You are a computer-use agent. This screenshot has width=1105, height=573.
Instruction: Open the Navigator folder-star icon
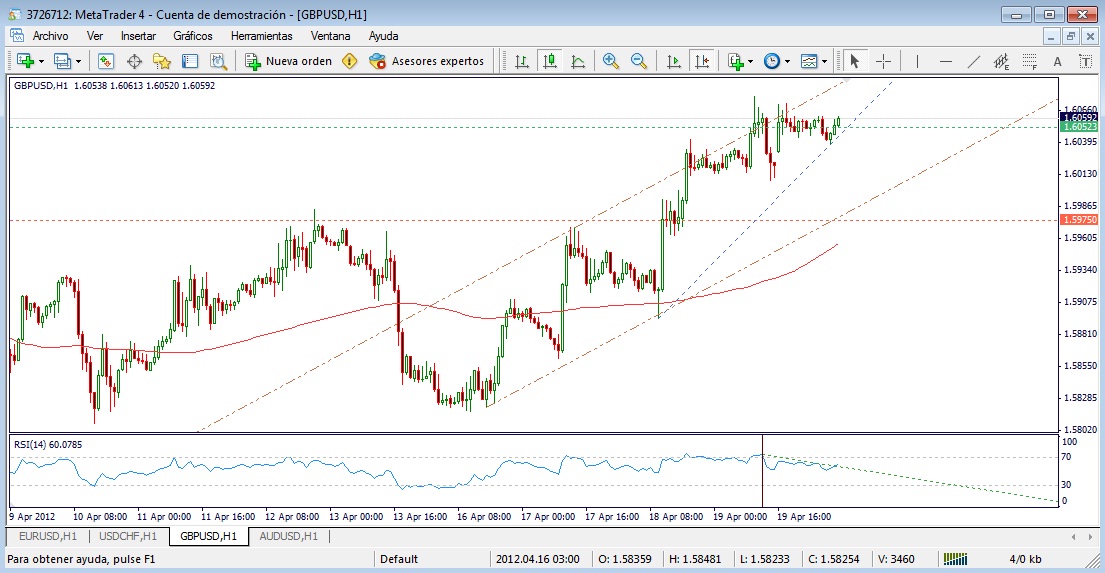pyautogui.click(x=162, y=61)
